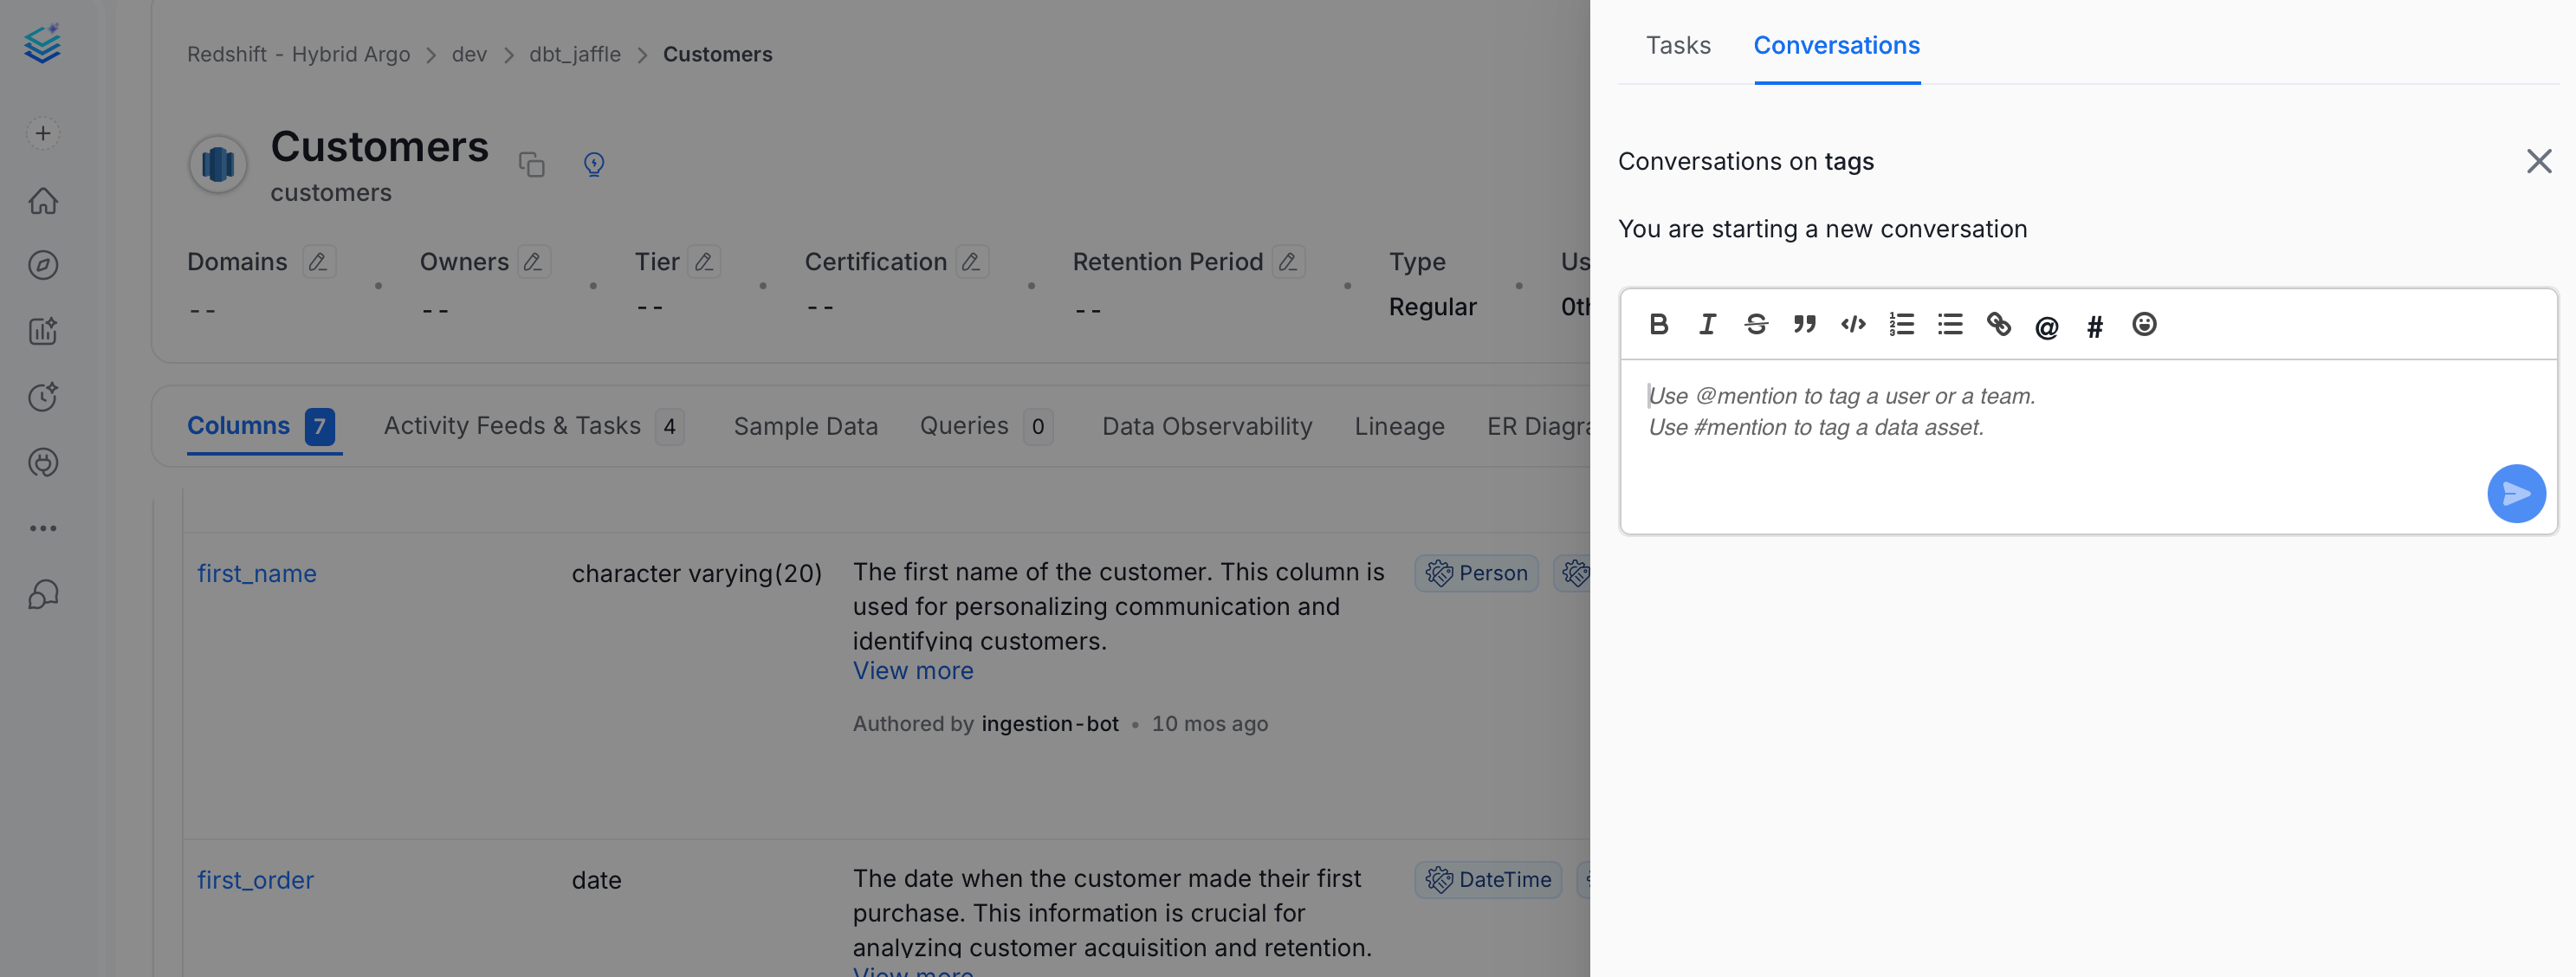This screenshot has height=977, width=2576.
Task: Start a bulleted list
Action: [x=1950, y=325]
